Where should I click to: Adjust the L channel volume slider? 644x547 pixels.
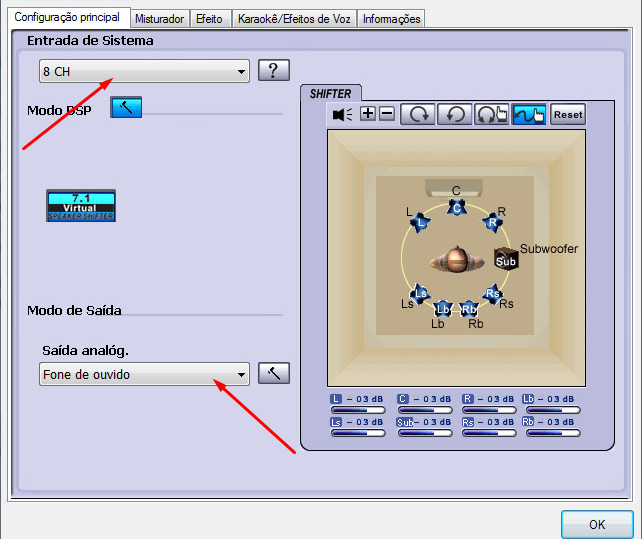tap(357, 410)
